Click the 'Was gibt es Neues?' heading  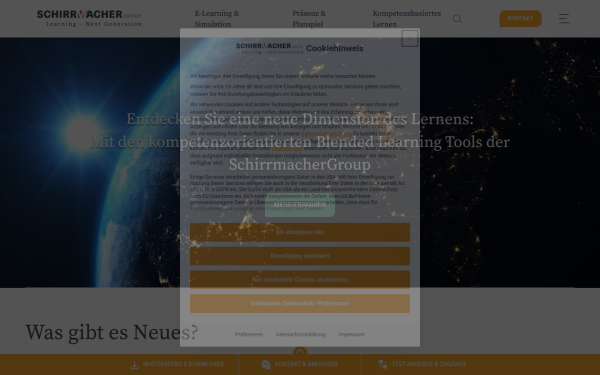pos(112,332)
